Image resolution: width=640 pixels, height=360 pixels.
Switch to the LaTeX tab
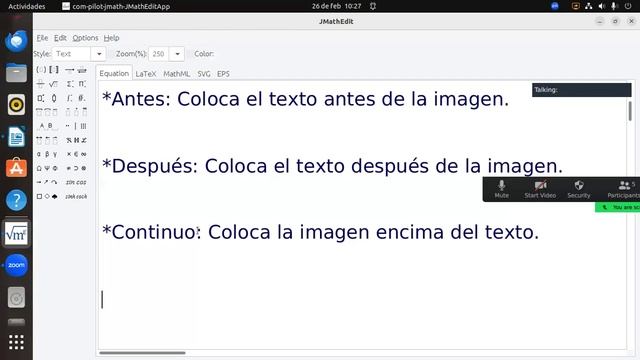tap(146, 74)
